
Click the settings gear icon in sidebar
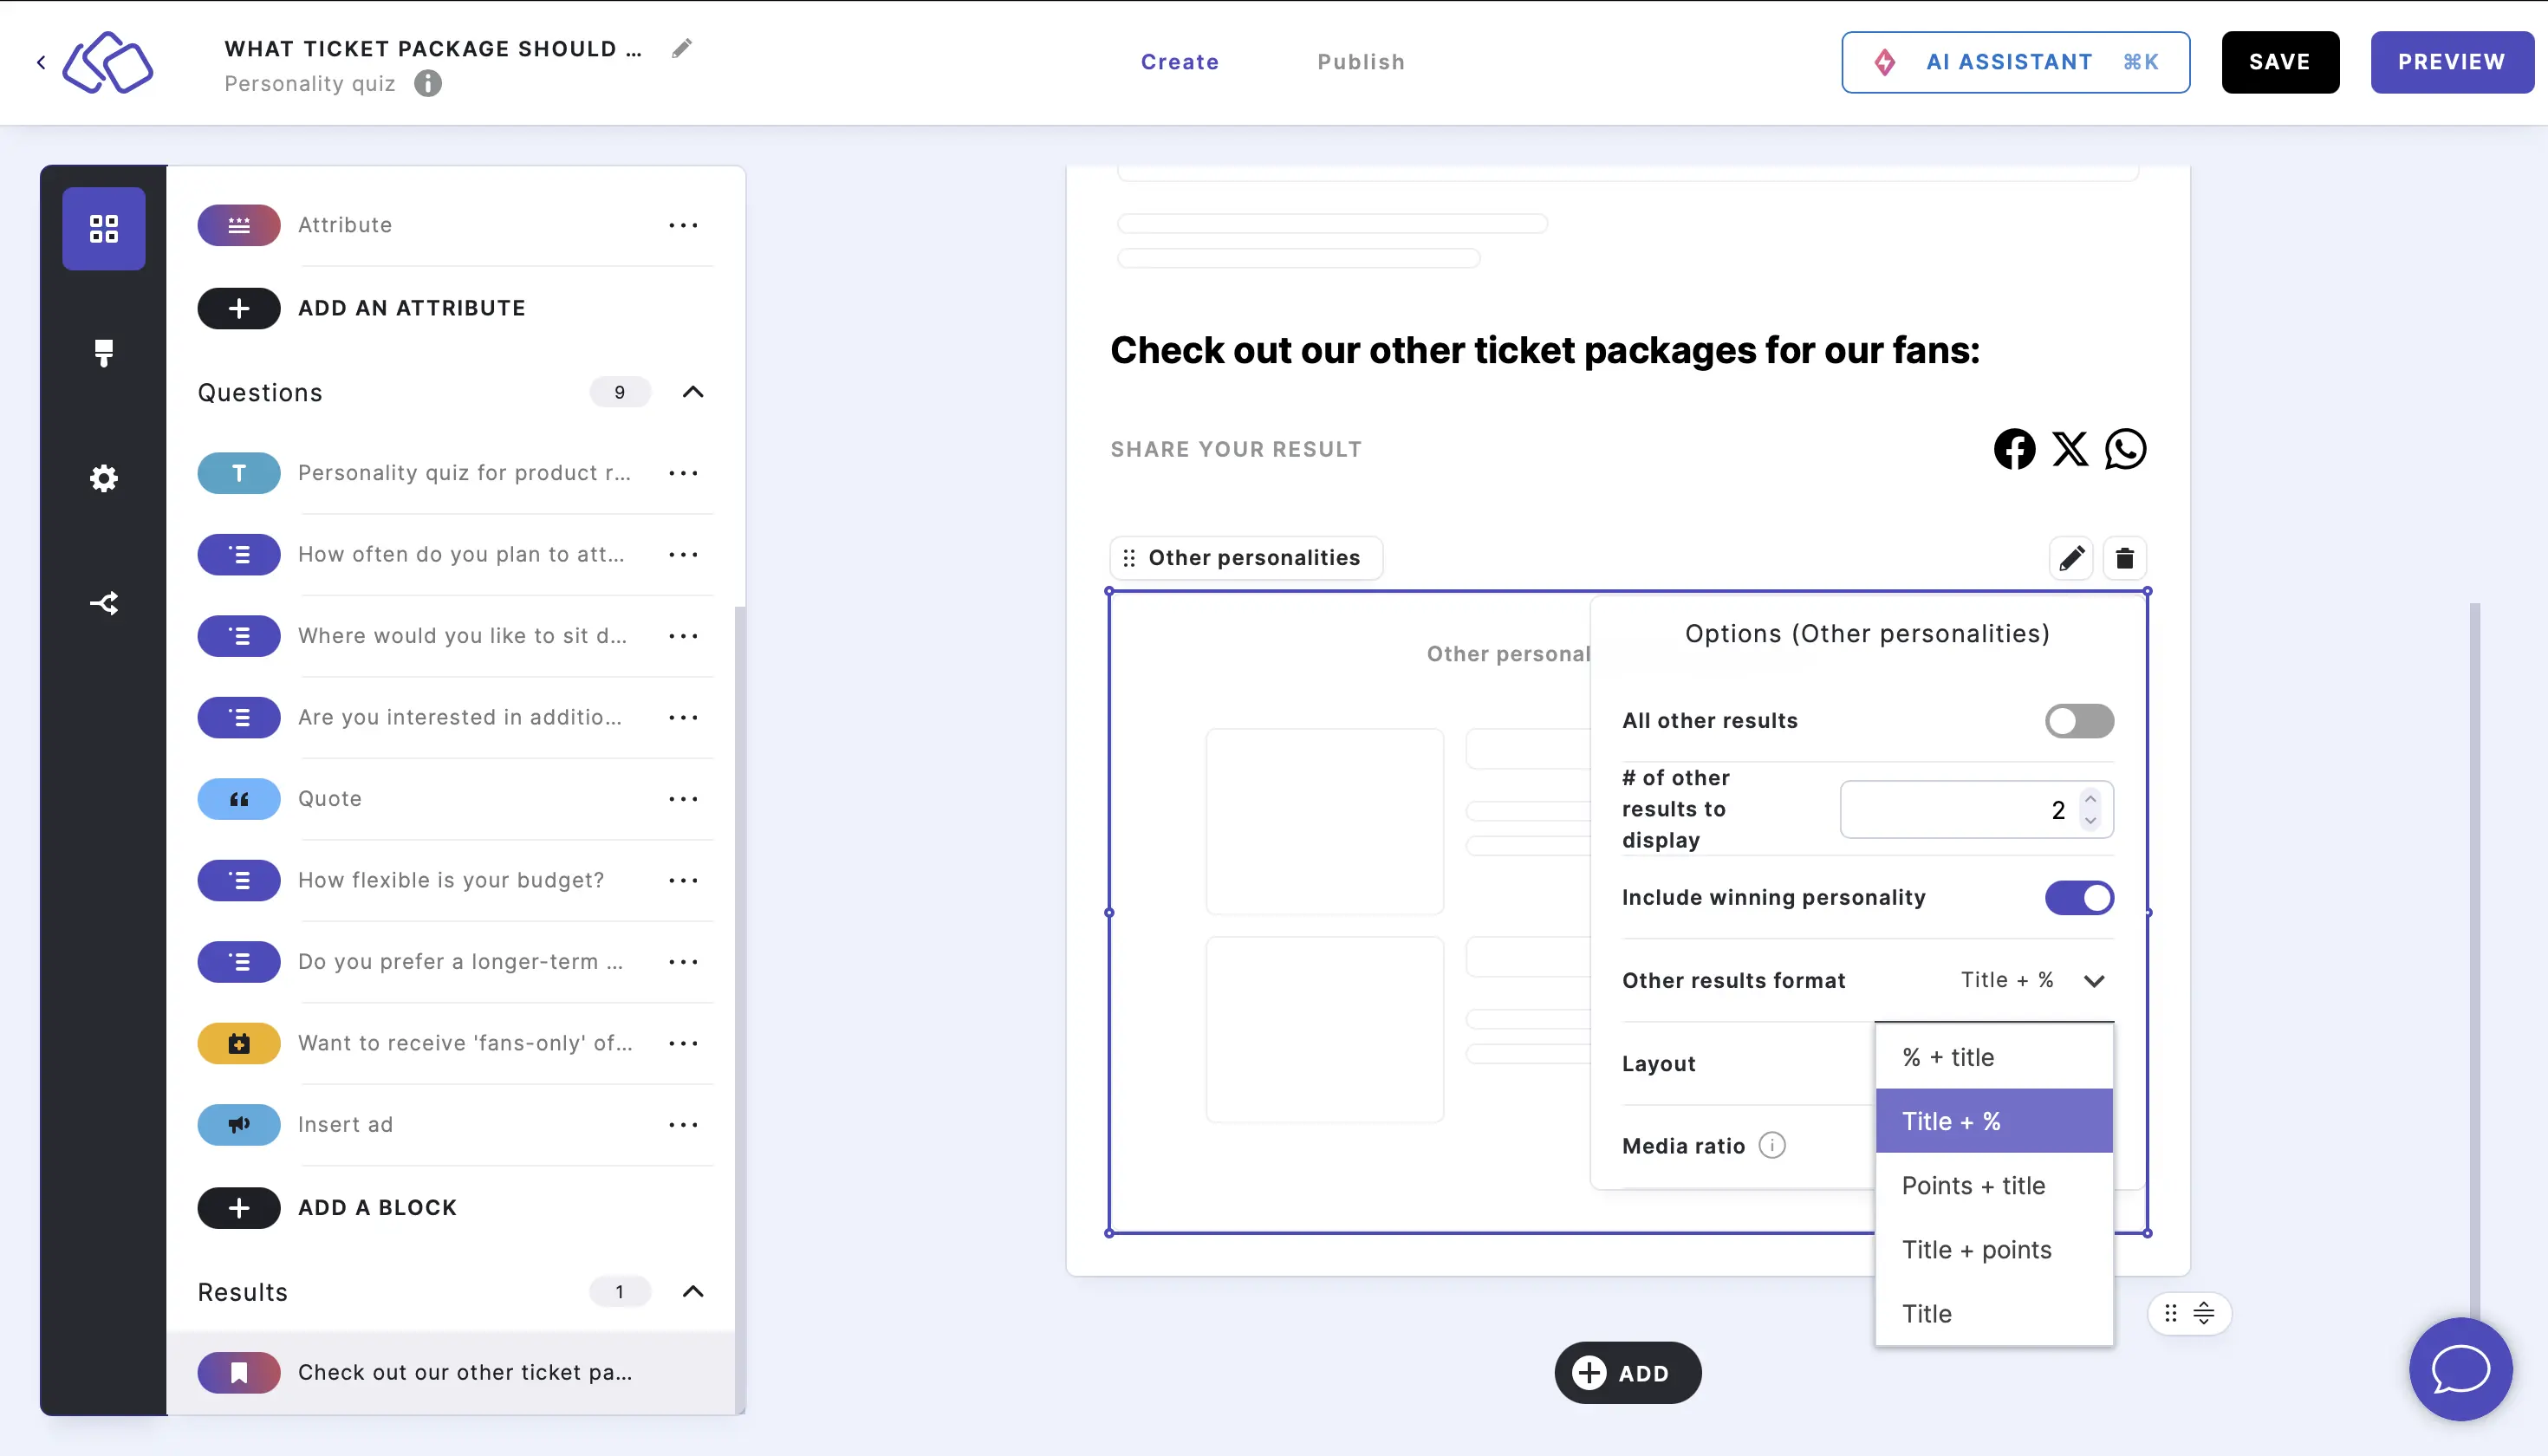103,478
